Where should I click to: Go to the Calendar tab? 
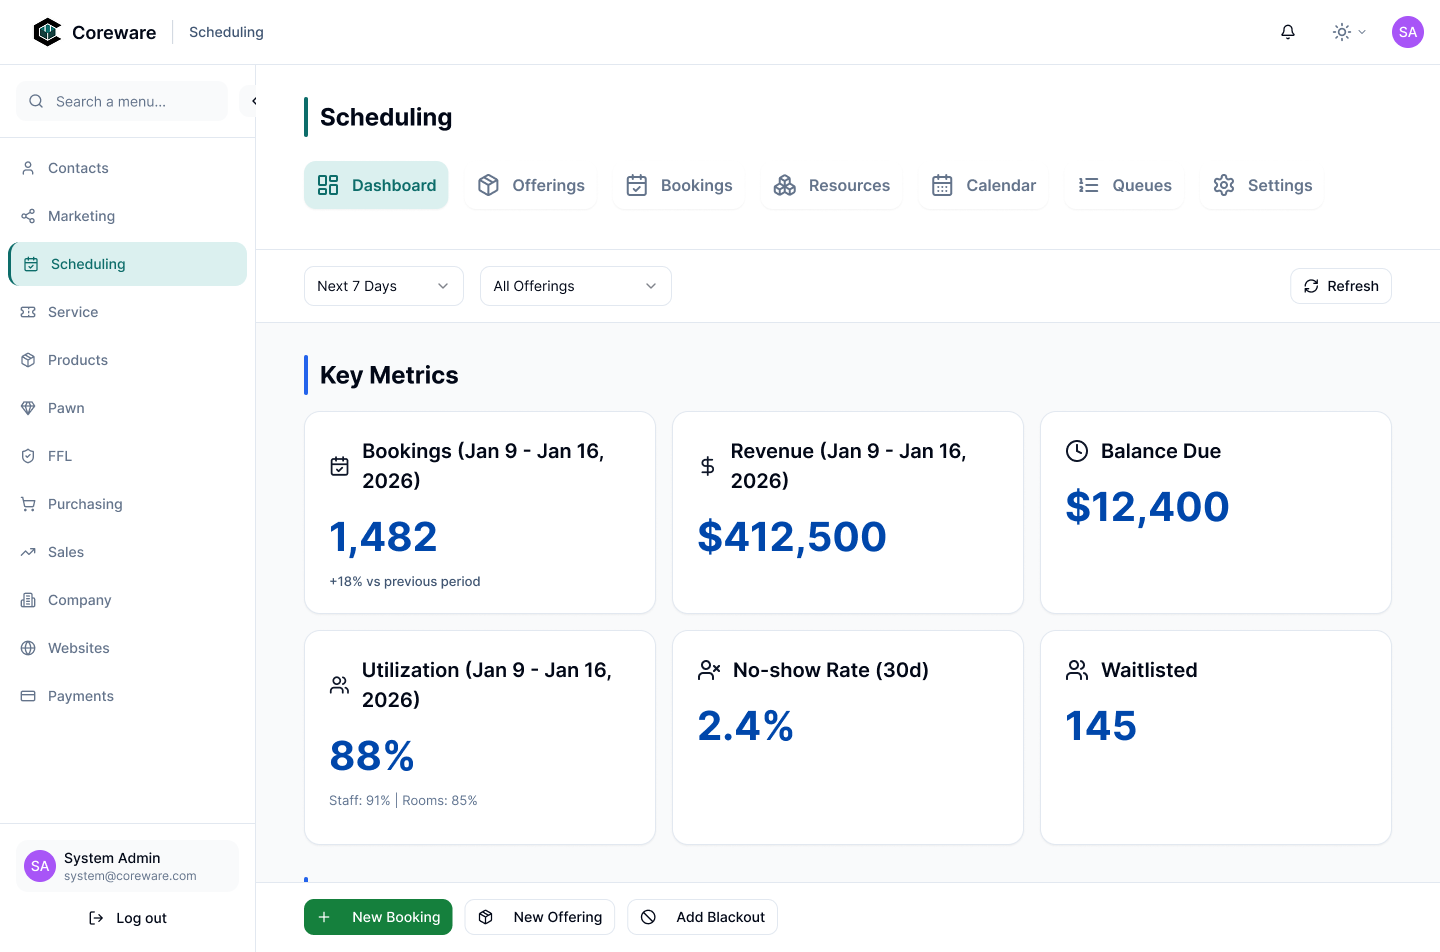[984, 185]
